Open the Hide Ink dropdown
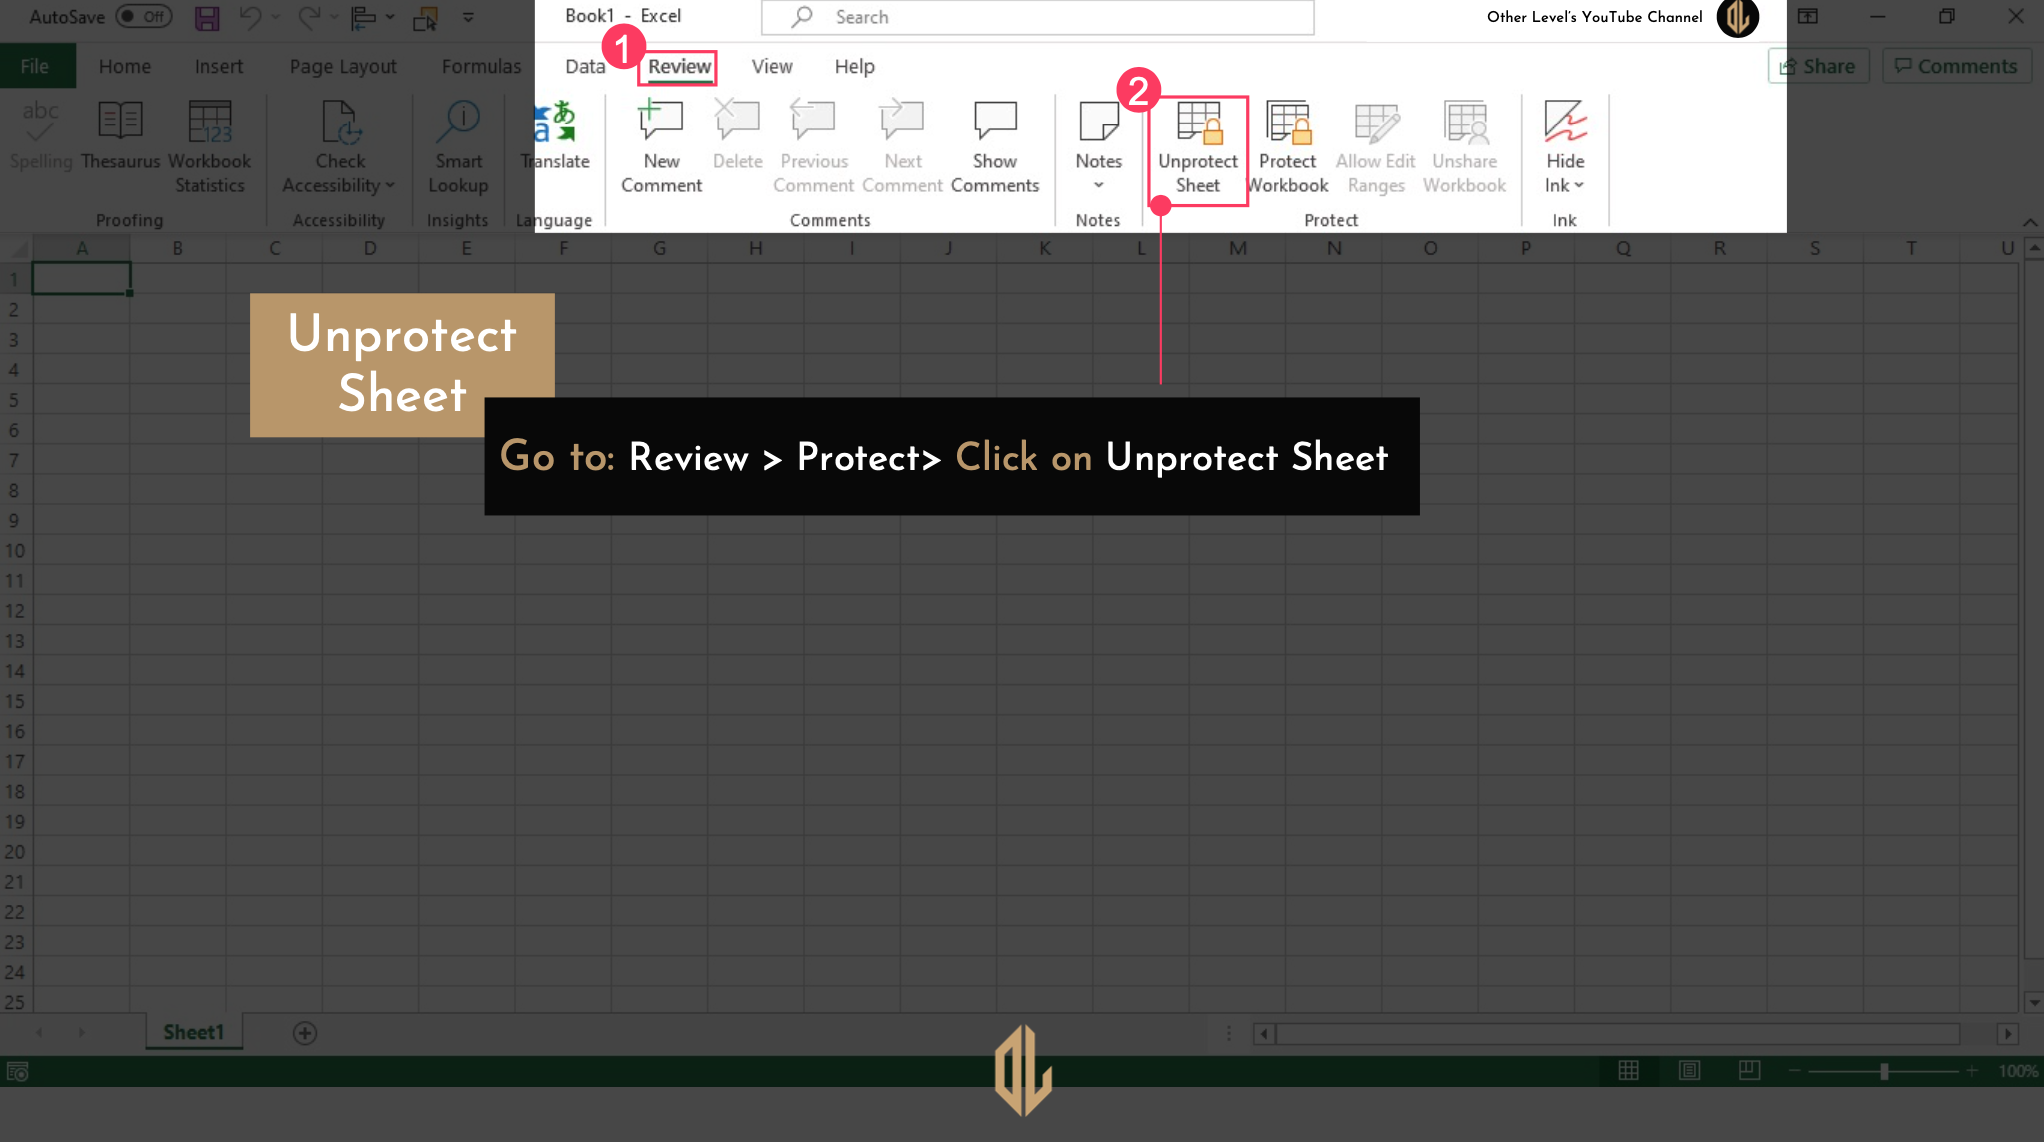 [1565, 146]
